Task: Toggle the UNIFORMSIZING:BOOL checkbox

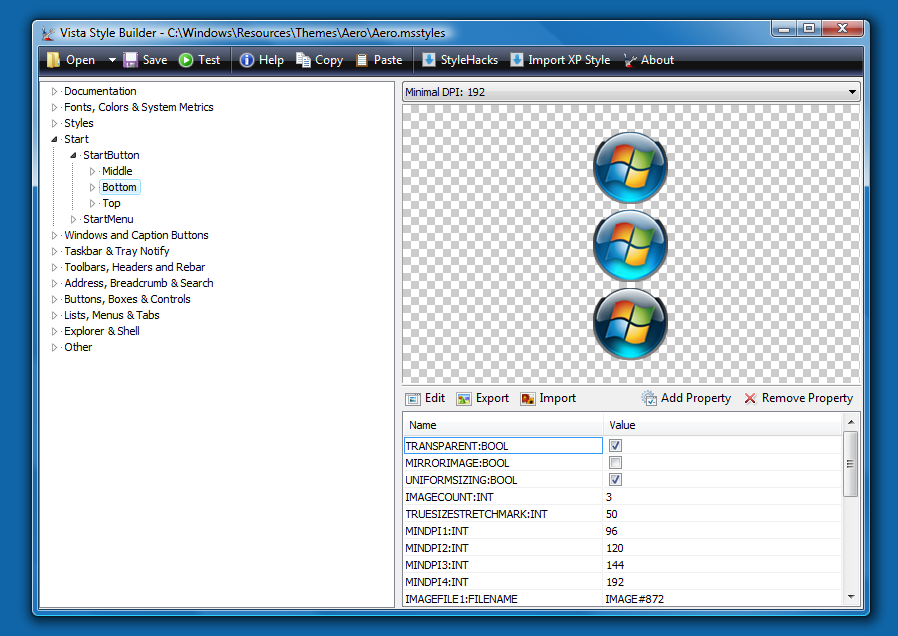Action: coord(616,480)
